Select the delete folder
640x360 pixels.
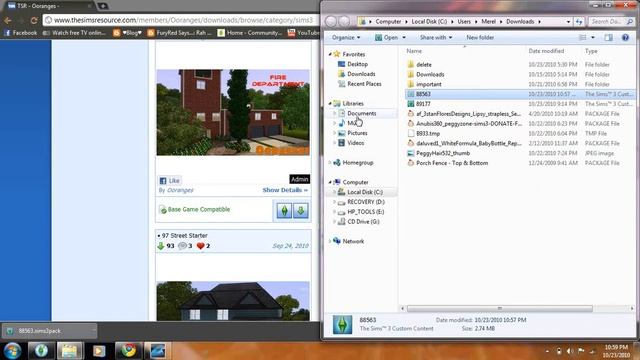424,64
